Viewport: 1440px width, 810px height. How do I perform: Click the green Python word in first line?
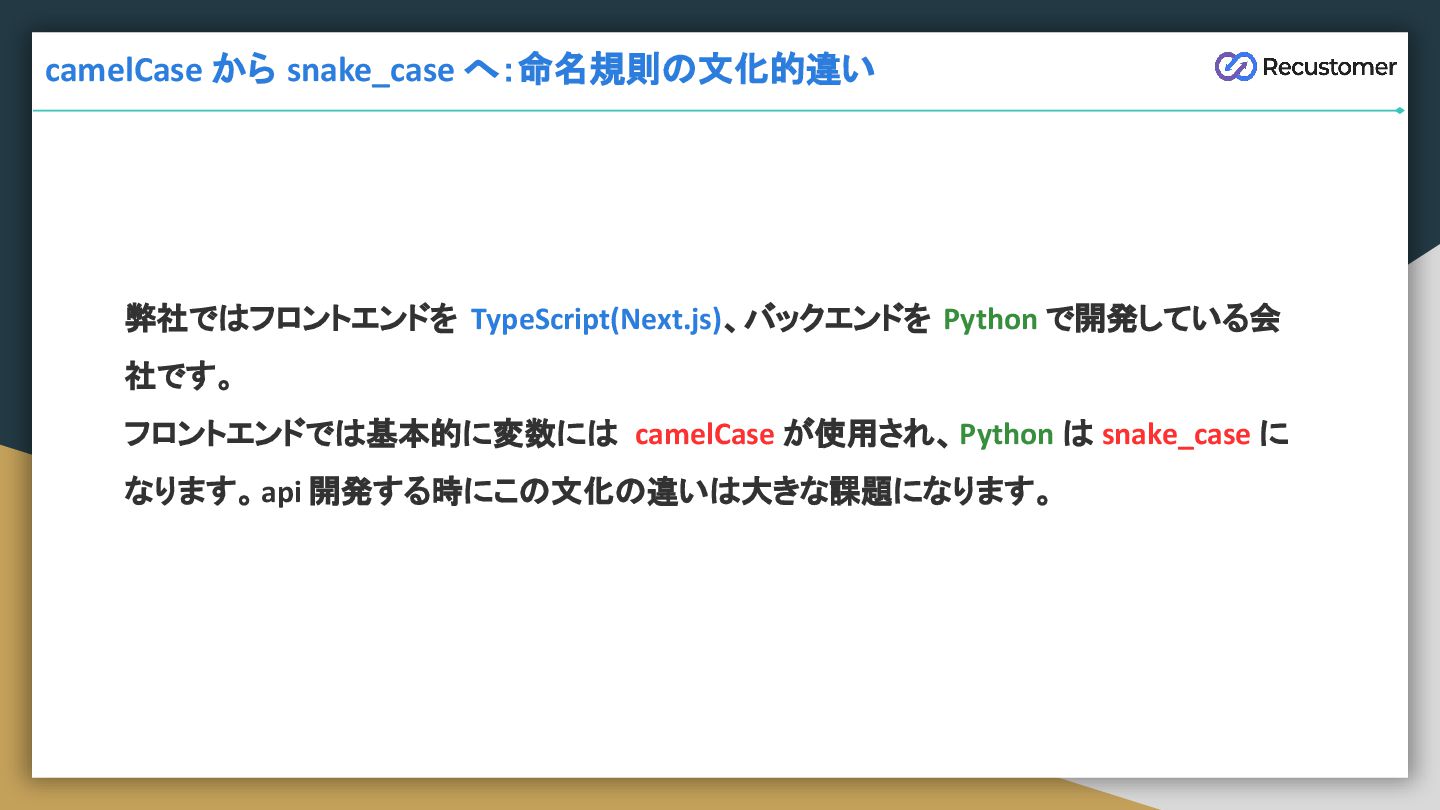(990, 320)
